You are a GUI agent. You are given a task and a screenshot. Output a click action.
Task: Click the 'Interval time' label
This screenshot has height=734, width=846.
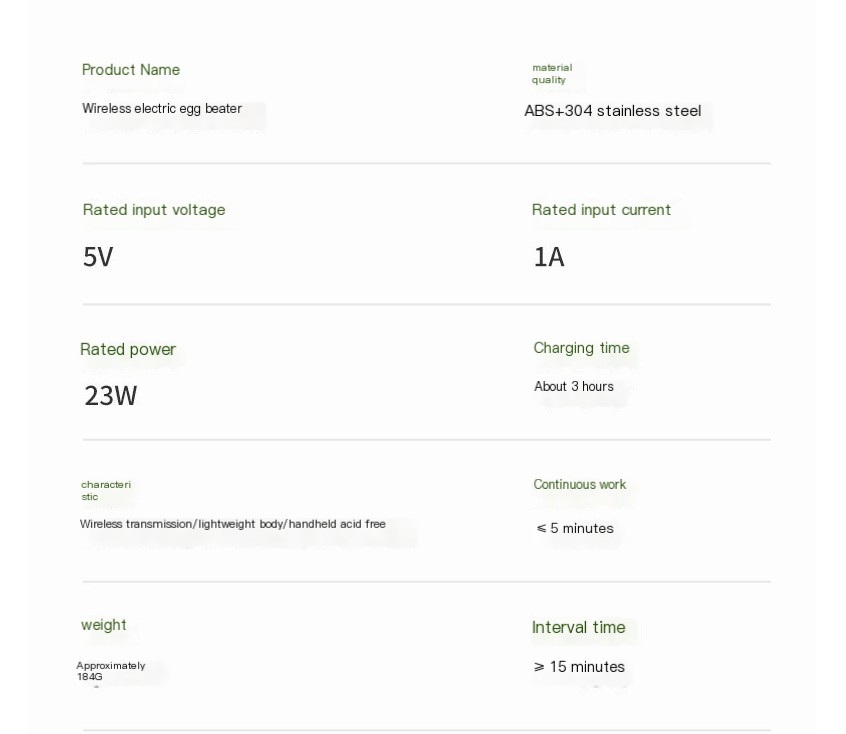(x=578, y=628)
